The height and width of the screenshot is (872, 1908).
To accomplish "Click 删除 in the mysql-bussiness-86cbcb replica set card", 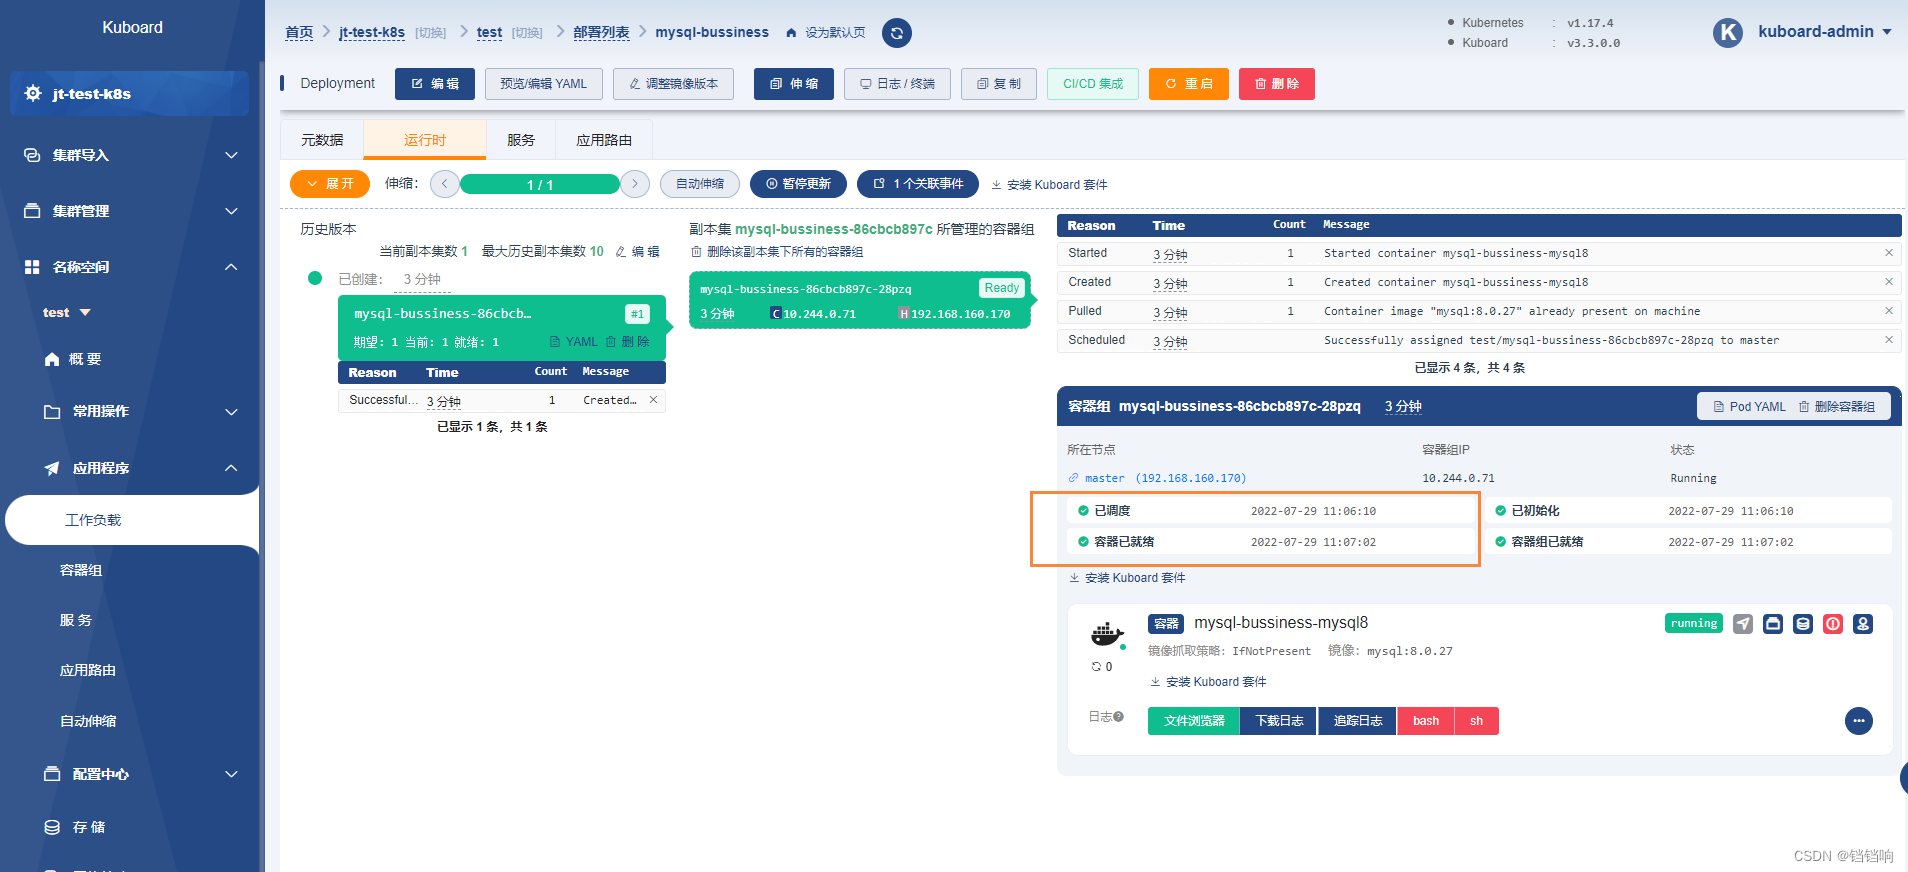I will pyautogui.click(x=628, y=342).
